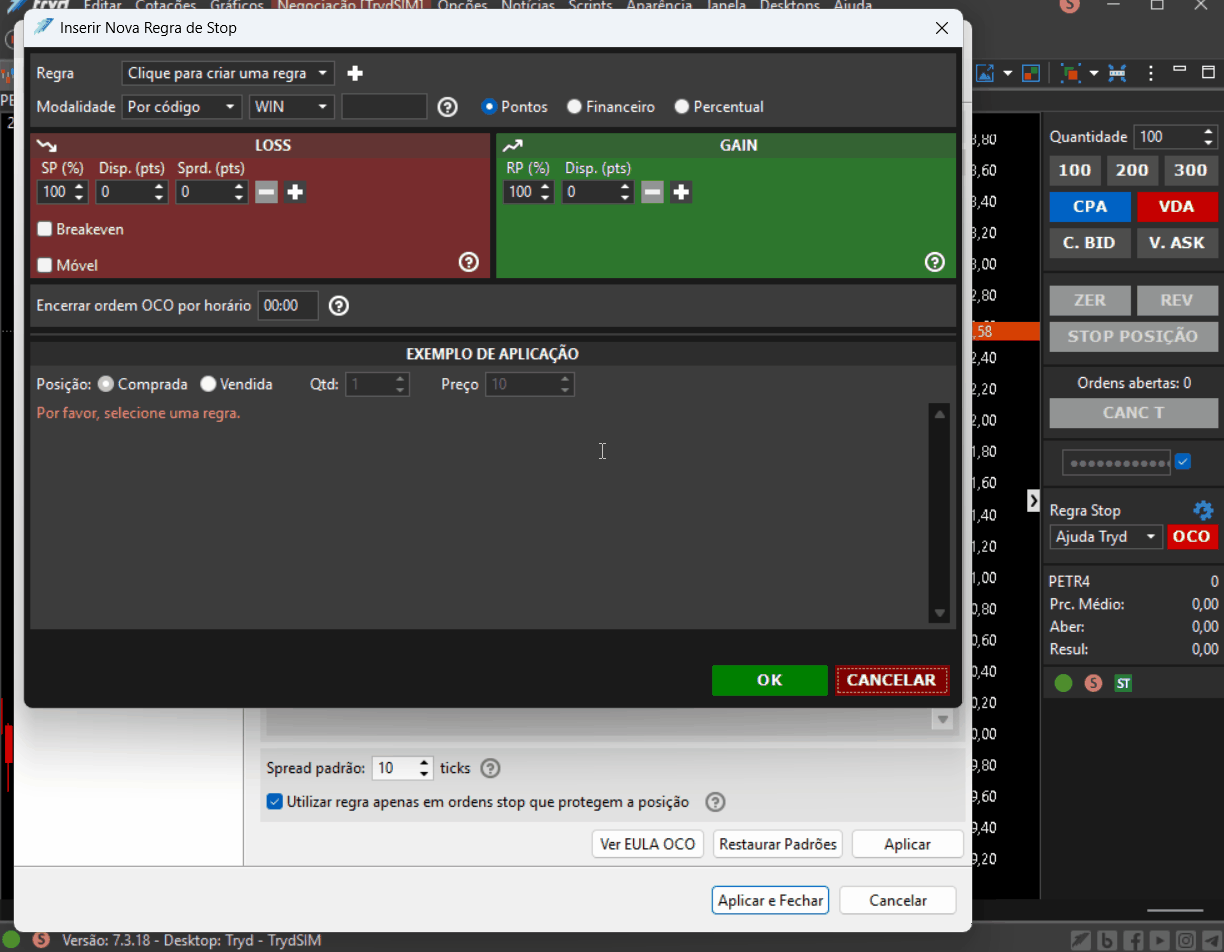This screenshot has width=1224, height=952.
Task: Open the Modalidade 'Por código' dropdown
Action: tap(181, 106)
